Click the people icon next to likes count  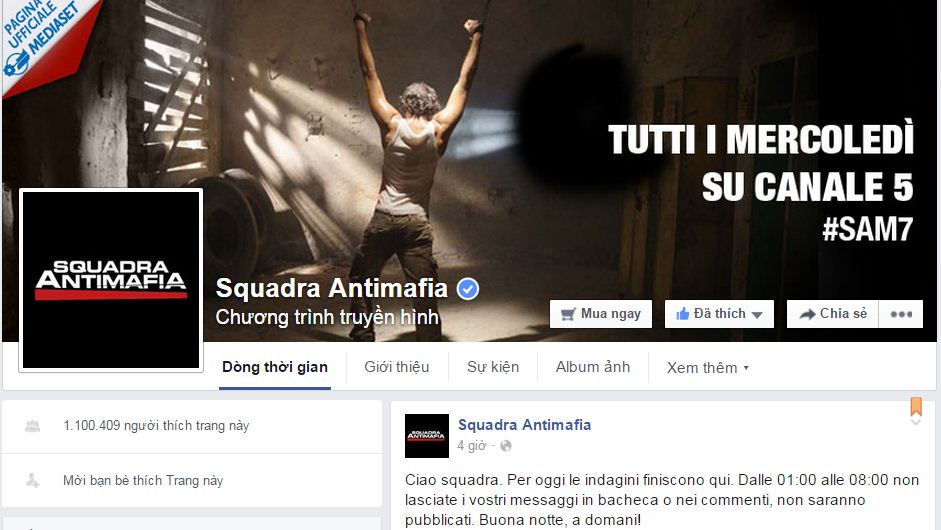tap(32, 426)
